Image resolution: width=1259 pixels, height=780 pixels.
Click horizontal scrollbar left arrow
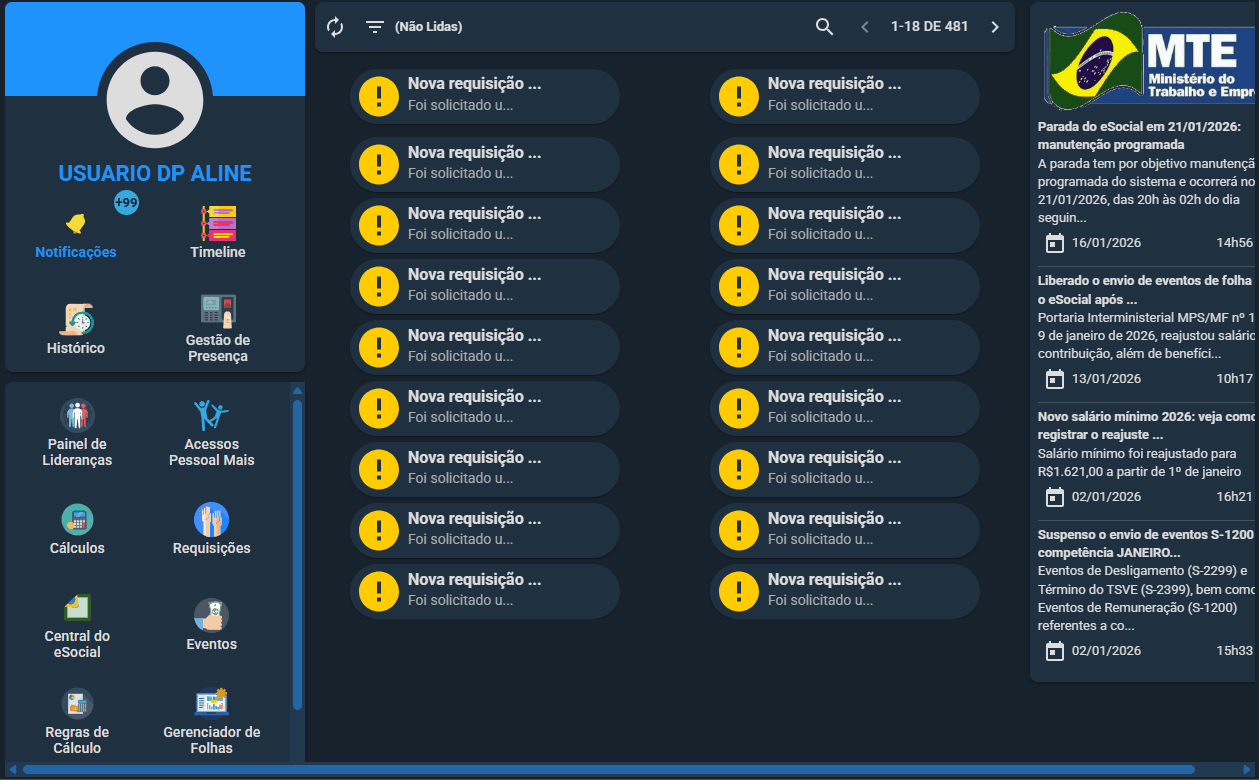pyautogui.click(x=12, y=769)
